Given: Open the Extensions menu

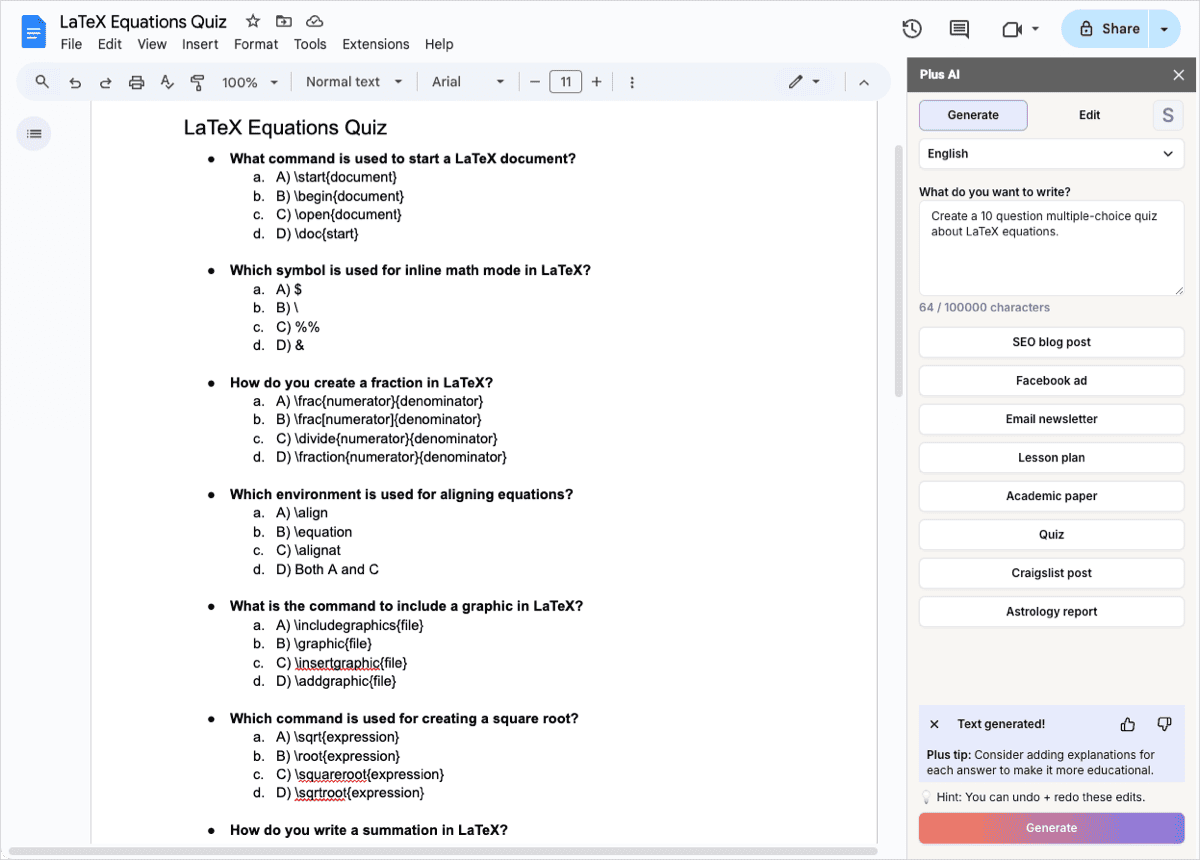Looking at the screenshot, I should click(x=375, y=44).
